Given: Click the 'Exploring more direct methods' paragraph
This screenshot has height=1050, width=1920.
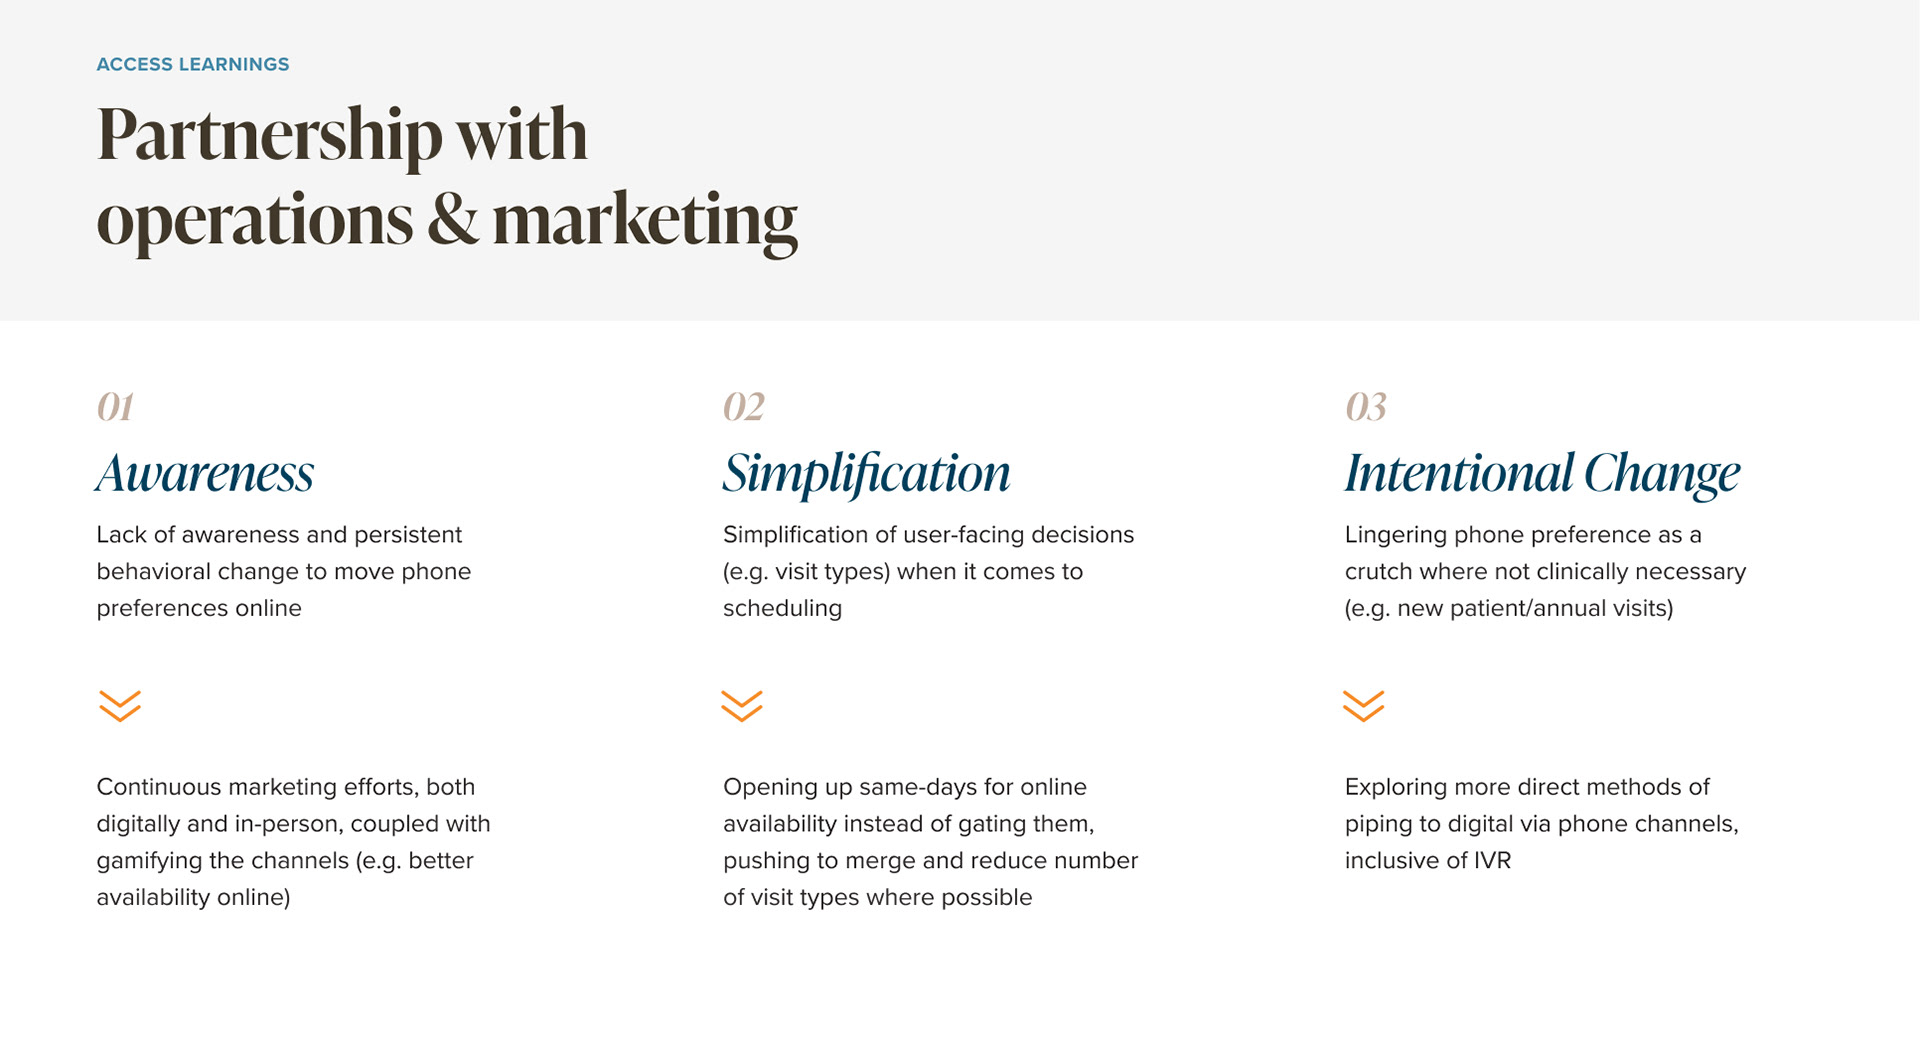Looking at the screenshot, I should pos(1541,823).
